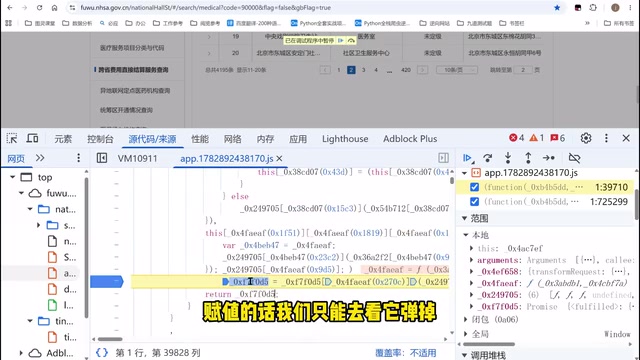Step over next function call
Viewport: 640px width, 360px height.
[487, 158]
